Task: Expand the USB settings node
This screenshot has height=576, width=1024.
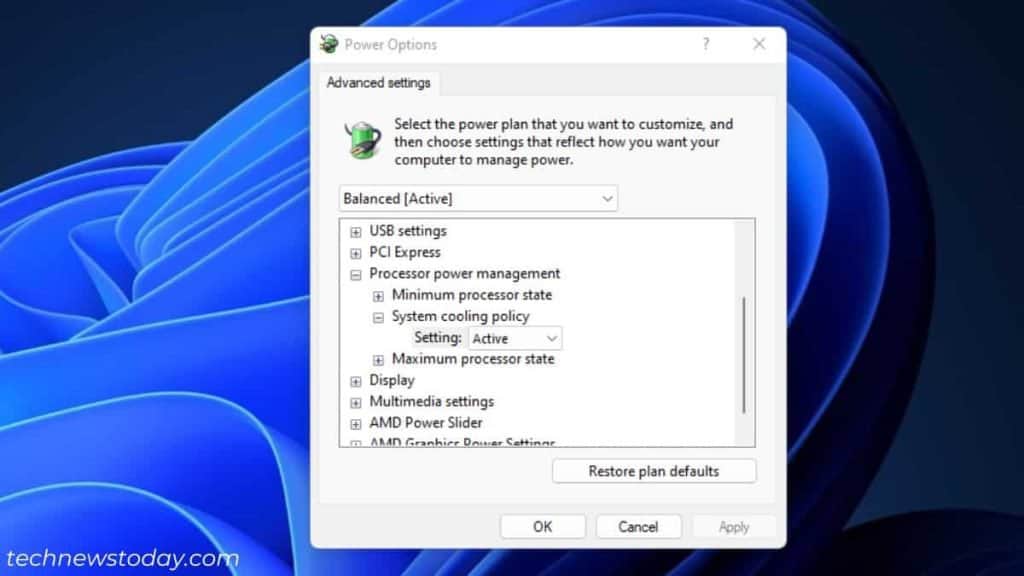Action: coord(356,232)
